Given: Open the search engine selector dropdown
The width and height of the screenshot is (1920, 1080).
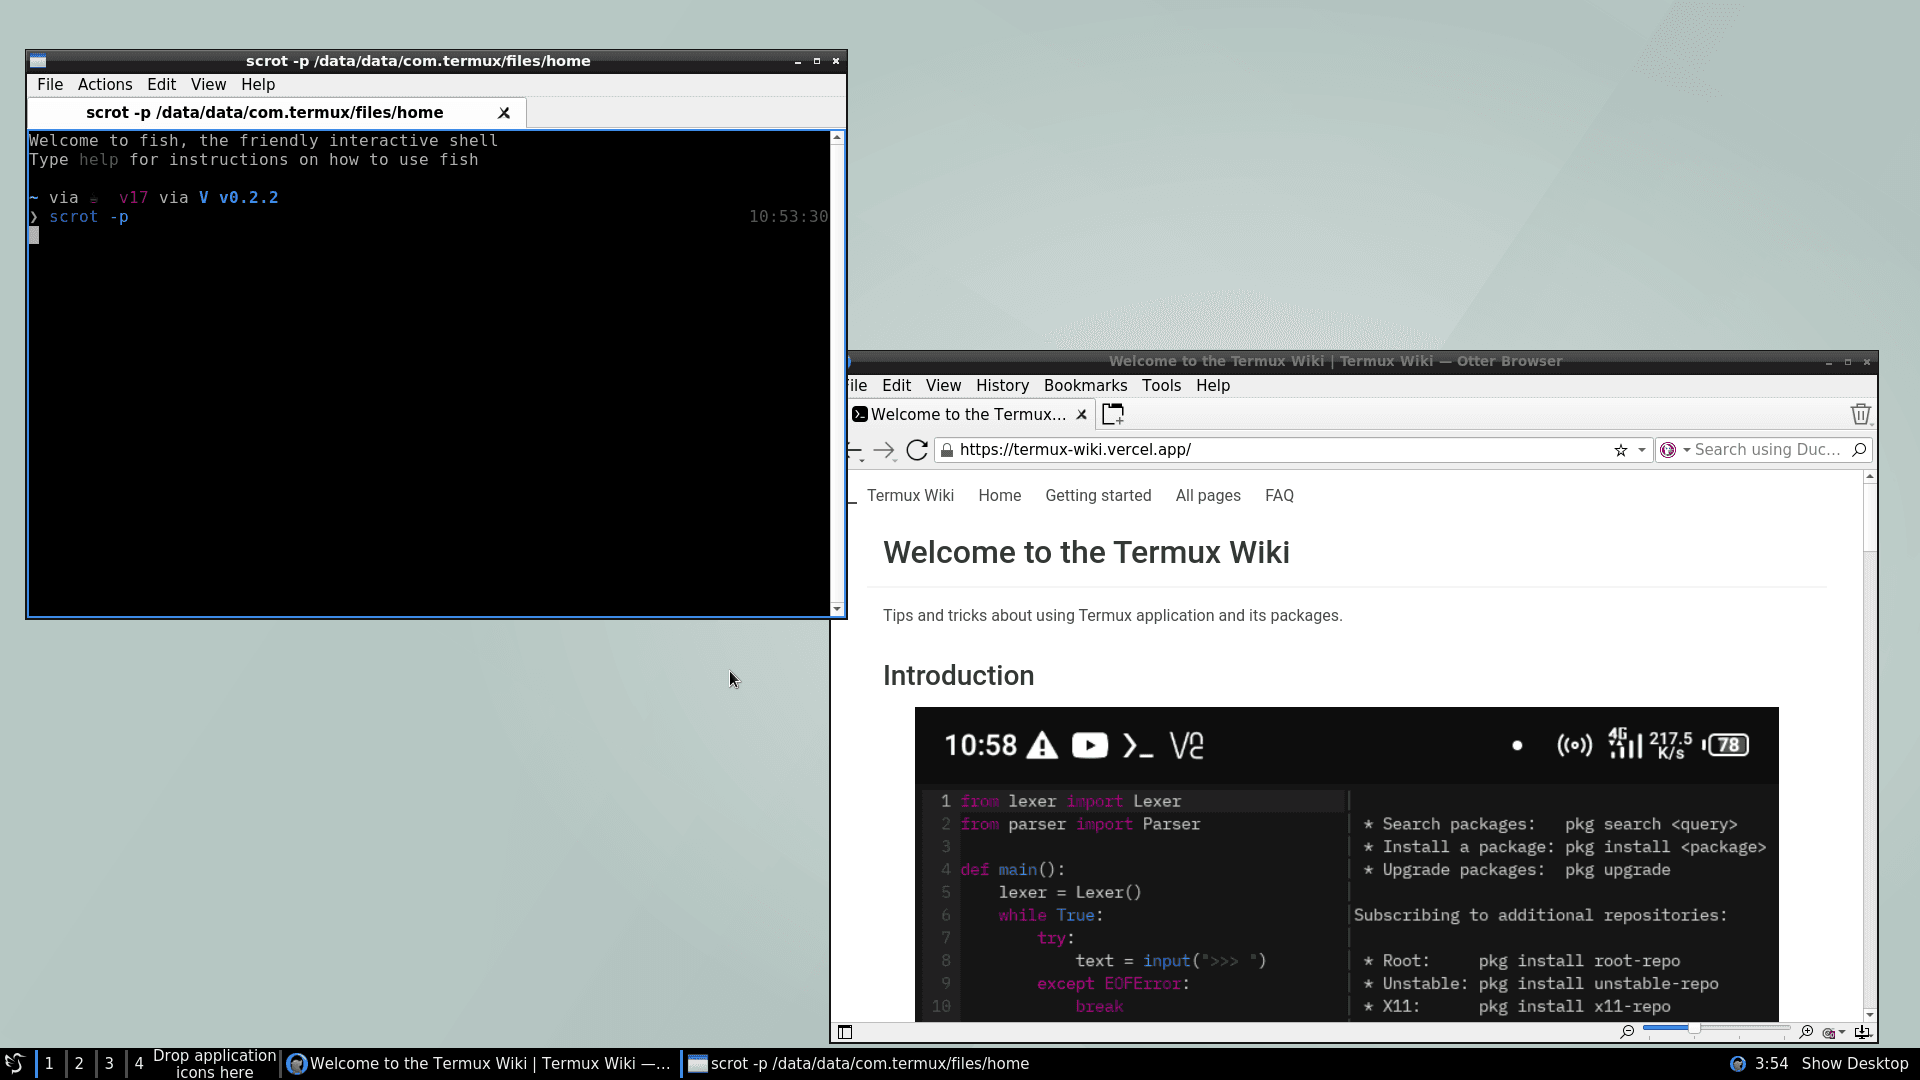Looking at the screenshot, I should (x=1686, y=450).
